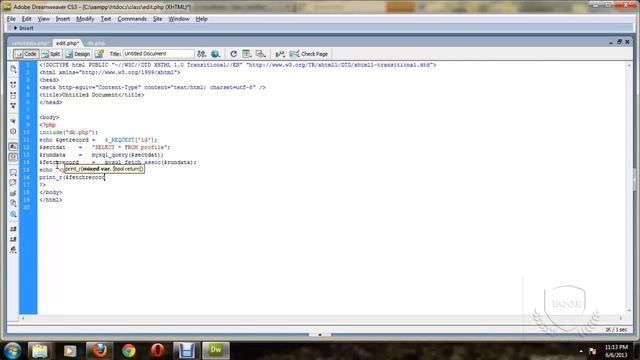640x360 pixels.
Task: Open the View menu
Action: (44, 19)
